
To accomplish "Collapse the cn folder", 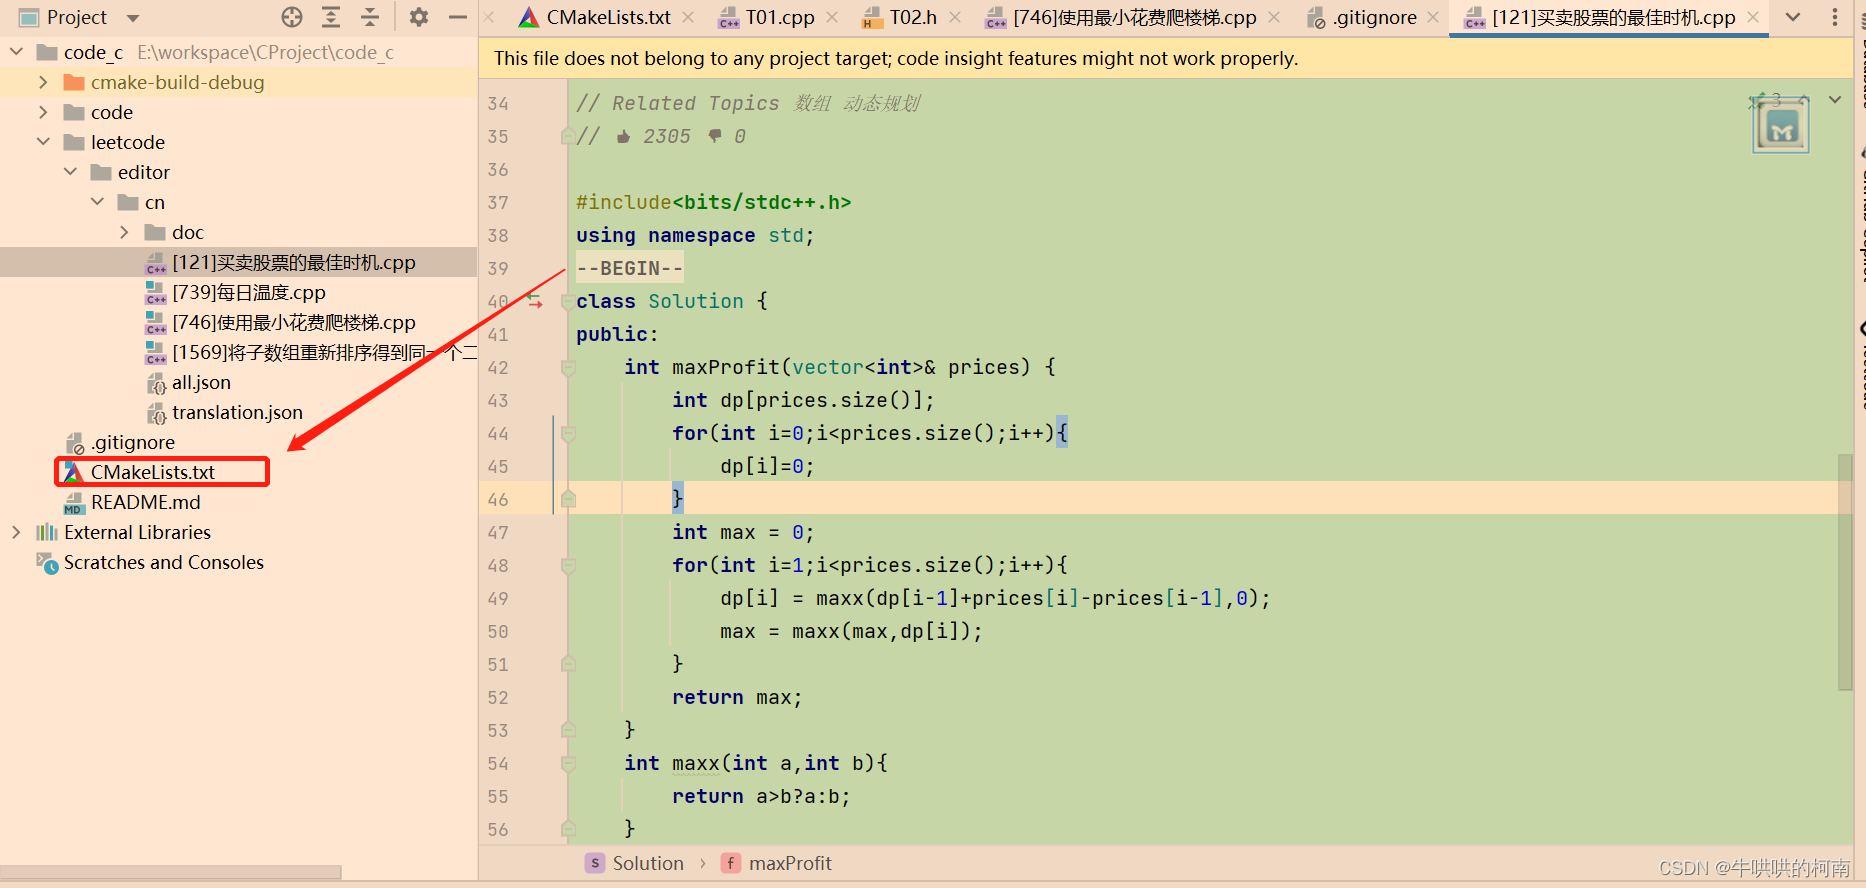I will (97, 202).
